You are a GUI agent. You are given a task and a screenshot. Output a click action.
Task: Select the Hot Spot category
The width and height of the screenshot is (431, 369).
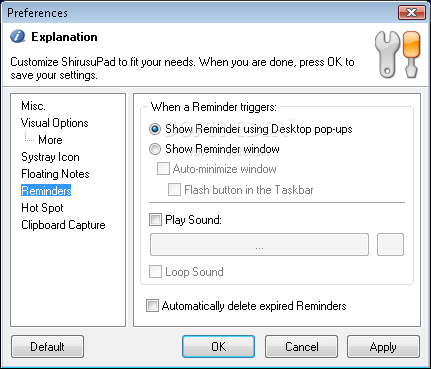42,208
